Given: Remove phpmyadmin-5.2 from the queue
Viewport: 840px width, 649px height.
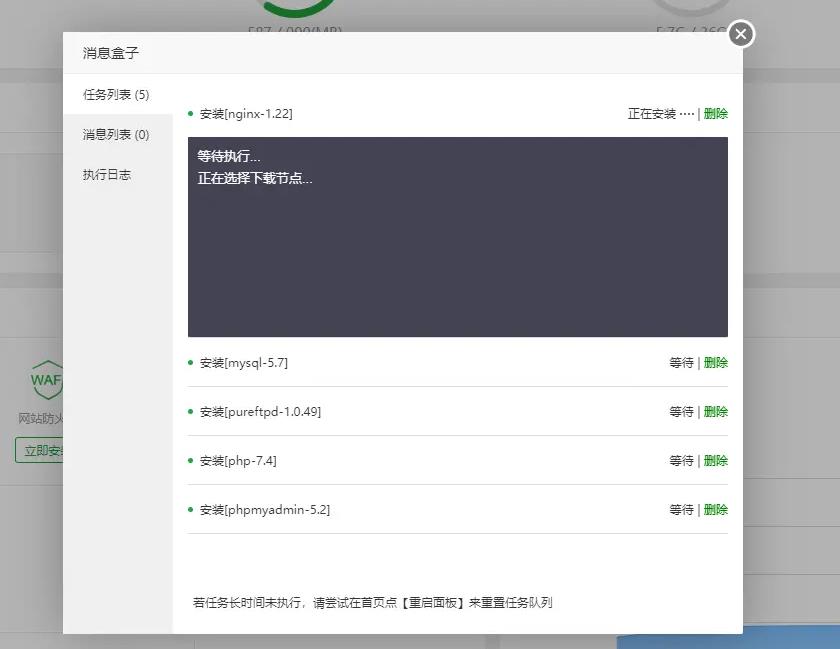Looking at the screenshot, I should tap(717, 509).
